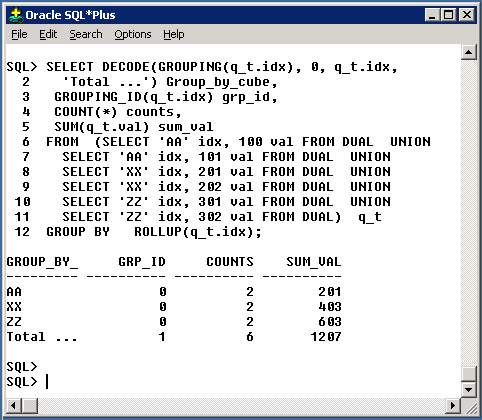
Task: Open the Edit menu
Action: click(x=48, y=34)
